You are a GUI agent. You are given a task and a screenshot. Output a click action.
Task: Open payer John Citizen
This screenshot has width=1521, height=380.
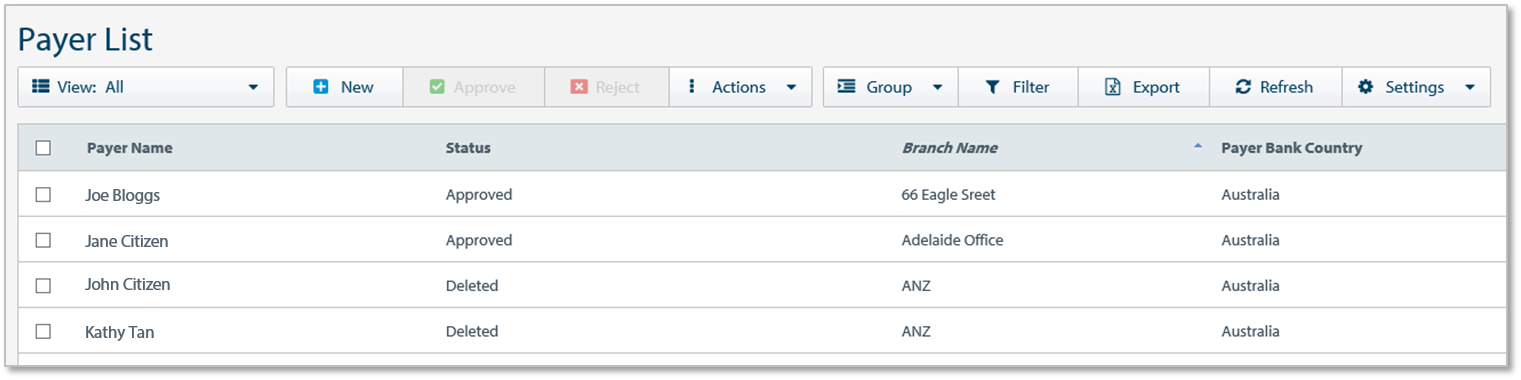(127, 285)
